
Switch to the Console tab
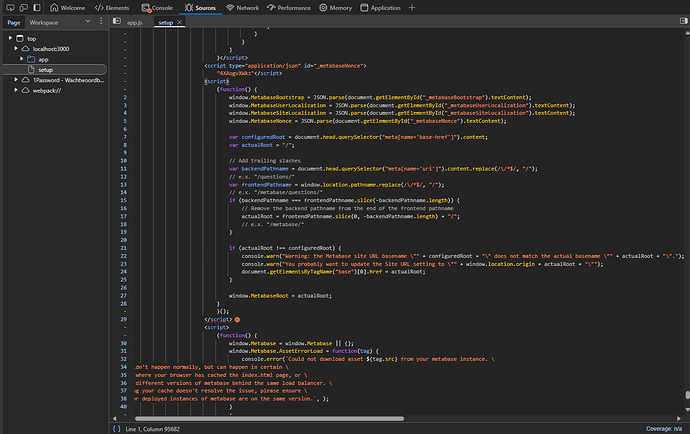coord(157,7)
